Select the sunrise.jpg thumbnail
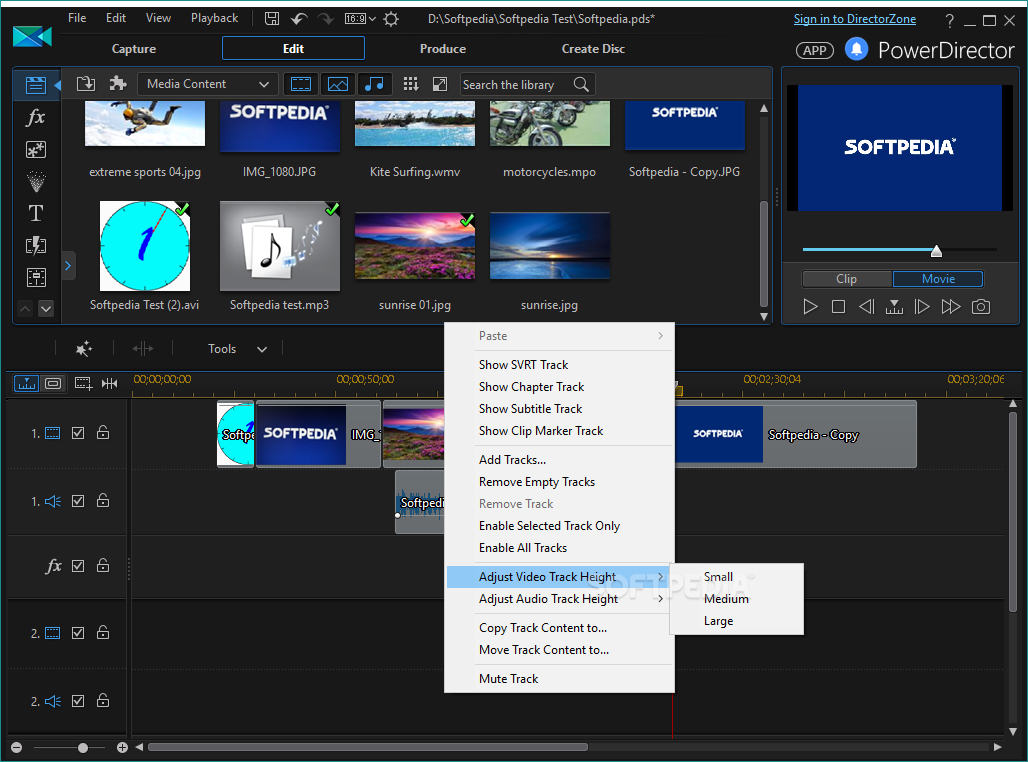1028x762 pixels. click(549, 246)
